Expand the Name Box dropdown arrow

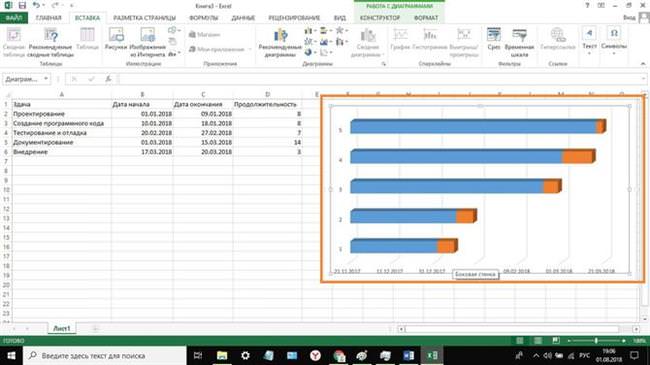(x=46, y=79)
